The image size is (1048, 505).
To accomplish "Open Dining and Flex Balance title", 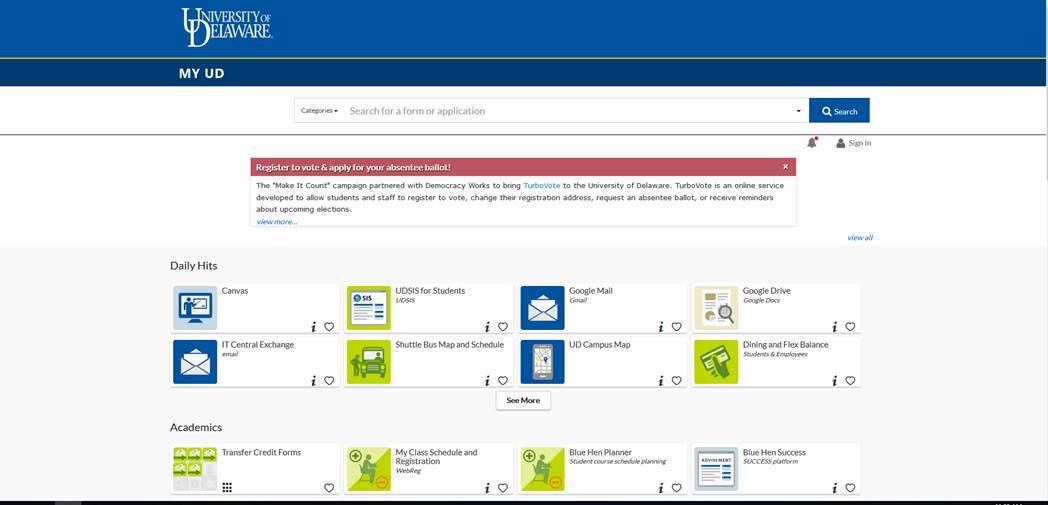I will [785, 345].
